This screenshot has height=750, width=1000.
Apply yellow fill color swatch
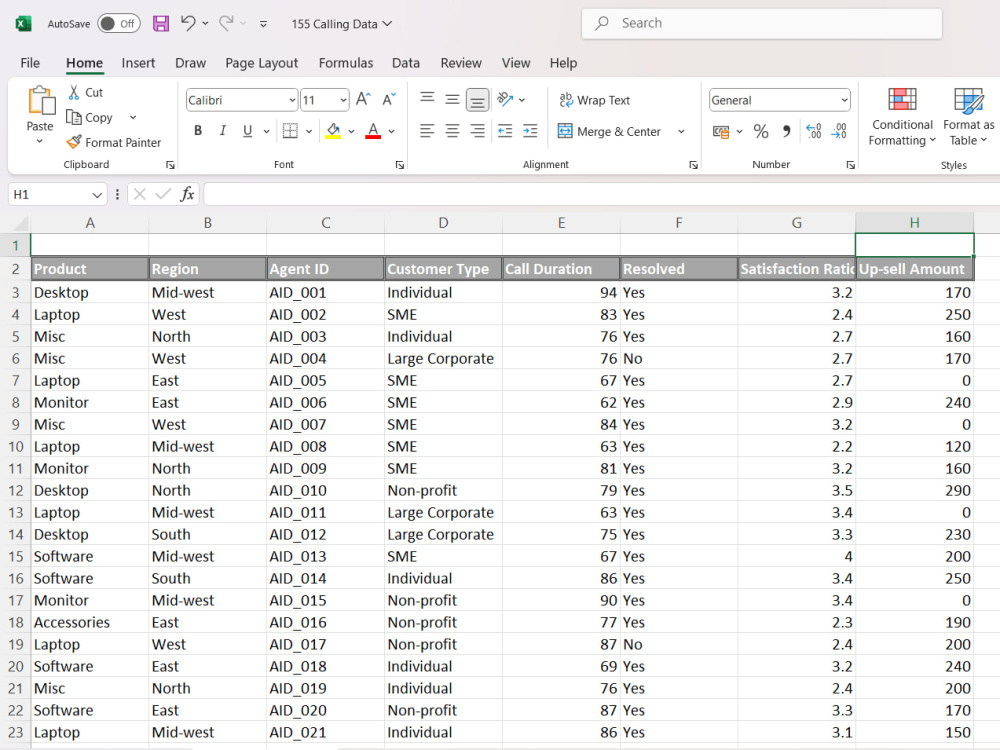(x=333, y=131)
